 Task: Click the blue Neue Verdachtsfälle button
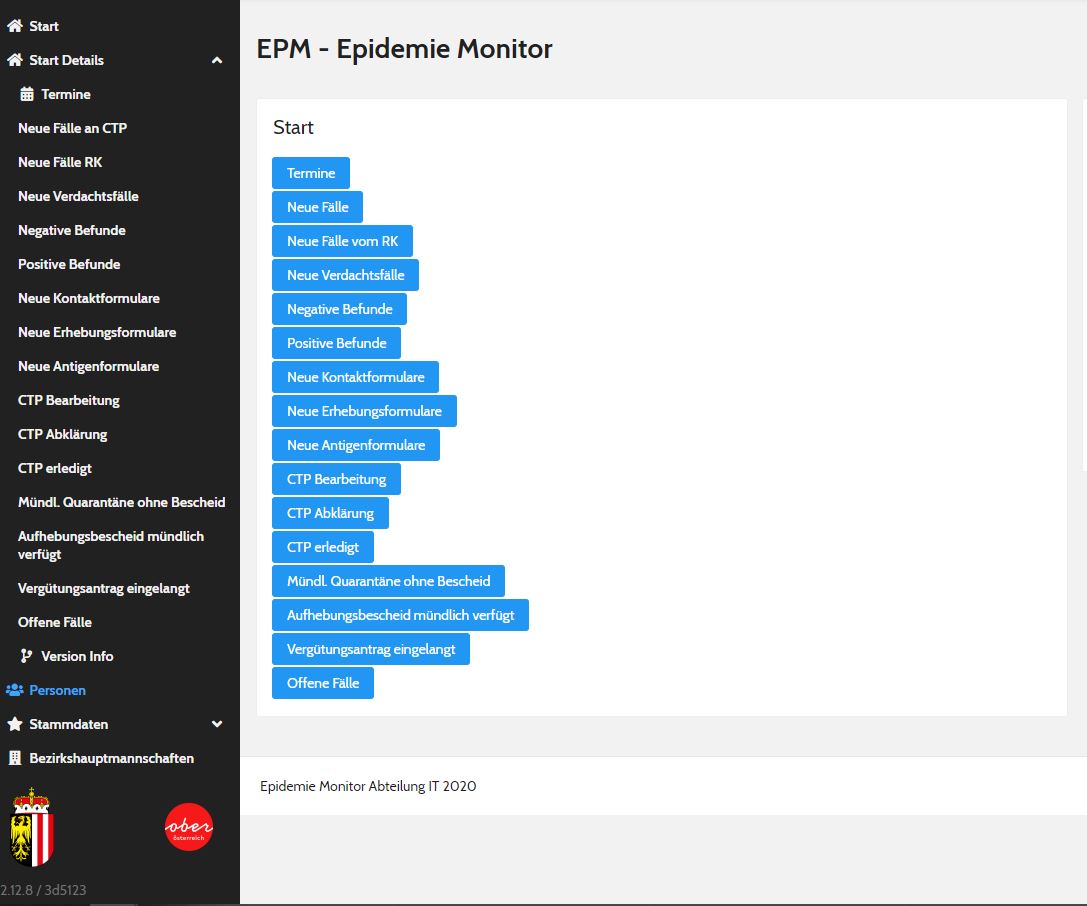tap(345, 275)
